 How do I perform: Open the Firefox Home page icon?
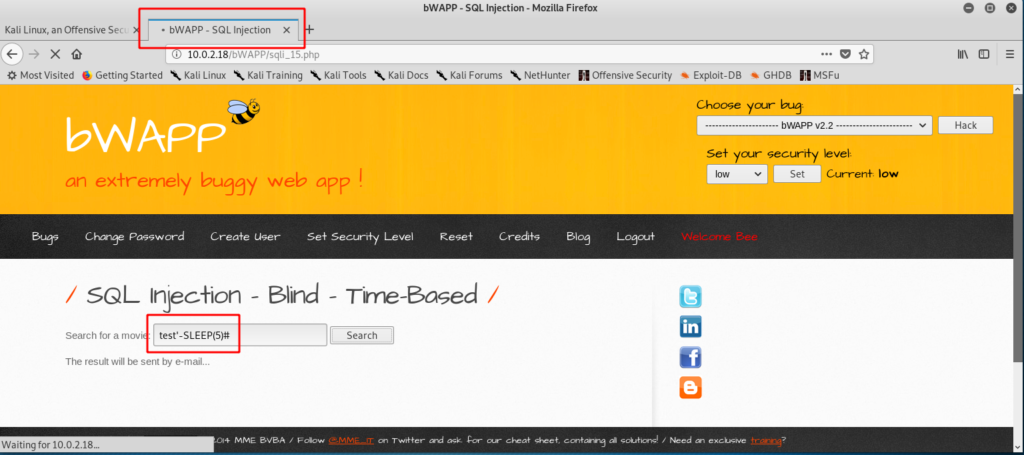coord(77,54)
